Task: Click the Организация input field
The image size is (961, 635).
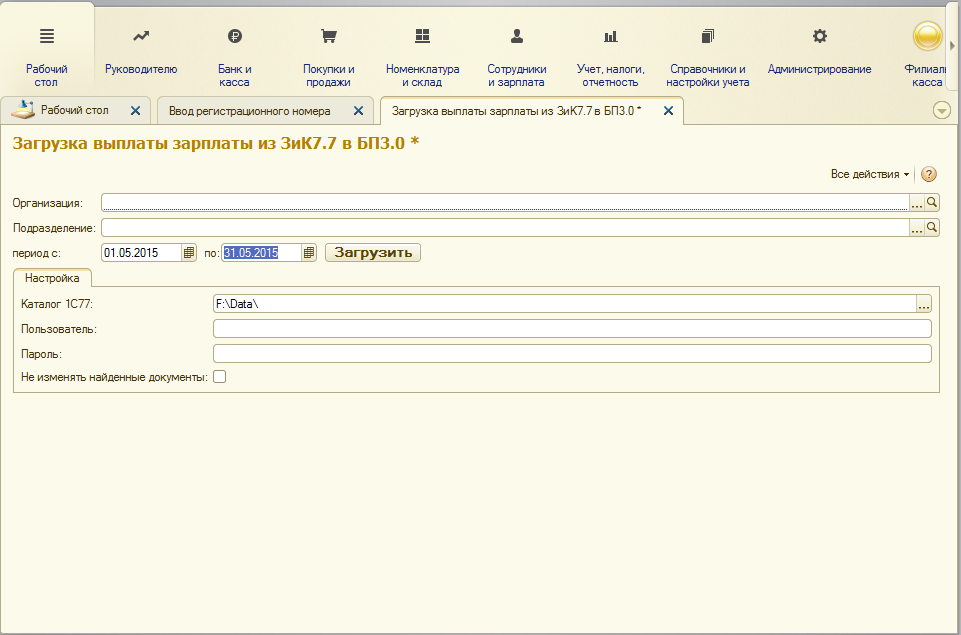Action: (x=505, y=202)
